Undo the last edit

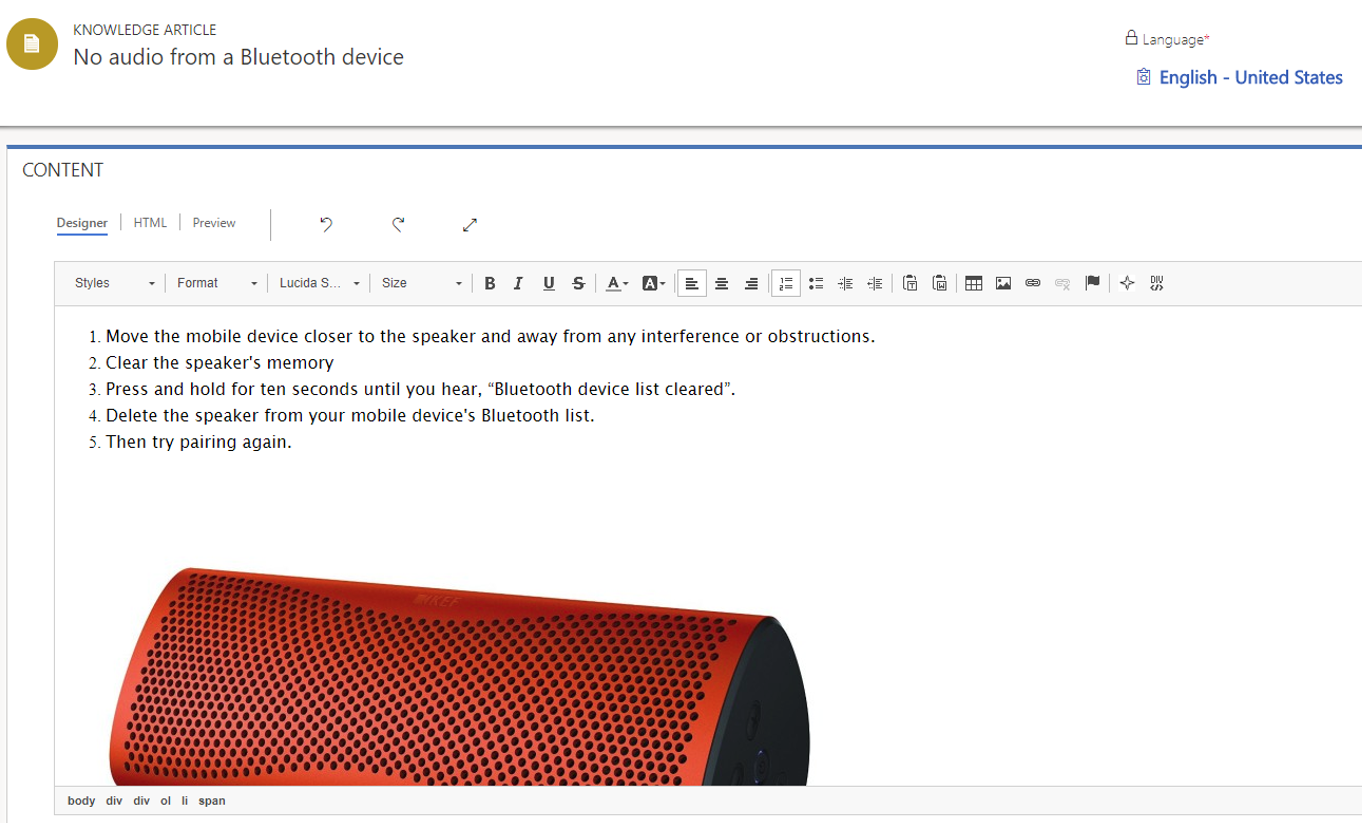tap(326, 225)
